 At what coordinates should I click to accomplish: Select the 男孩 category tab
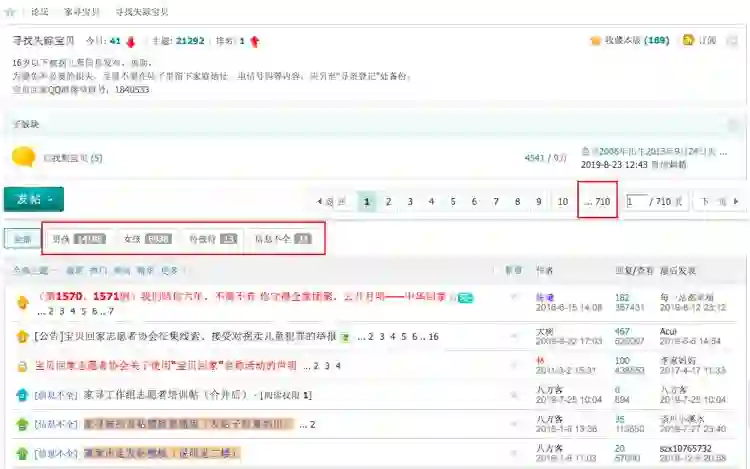click(79, 239)
